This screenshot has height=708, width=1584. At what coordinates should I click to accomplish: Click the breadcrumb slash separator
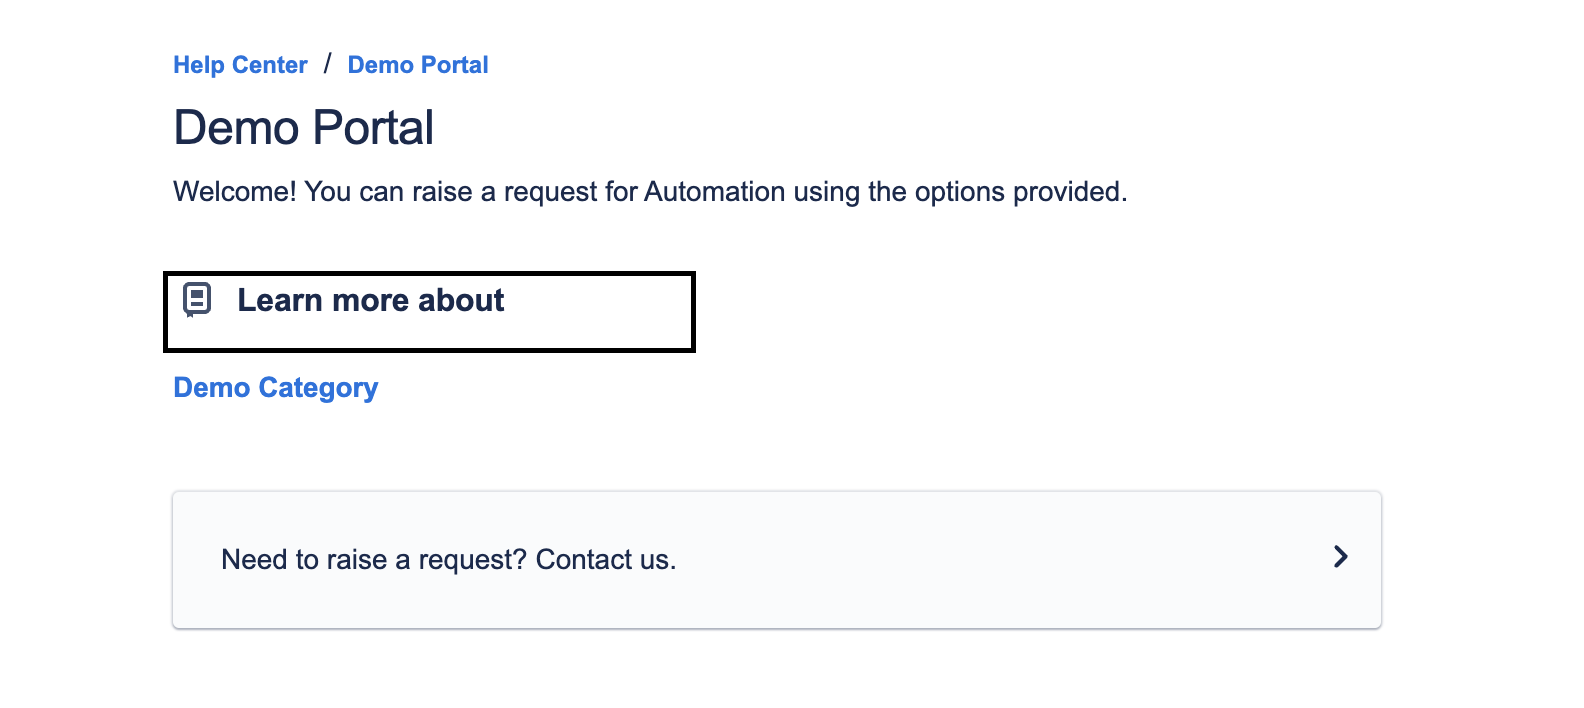[327, 65]
